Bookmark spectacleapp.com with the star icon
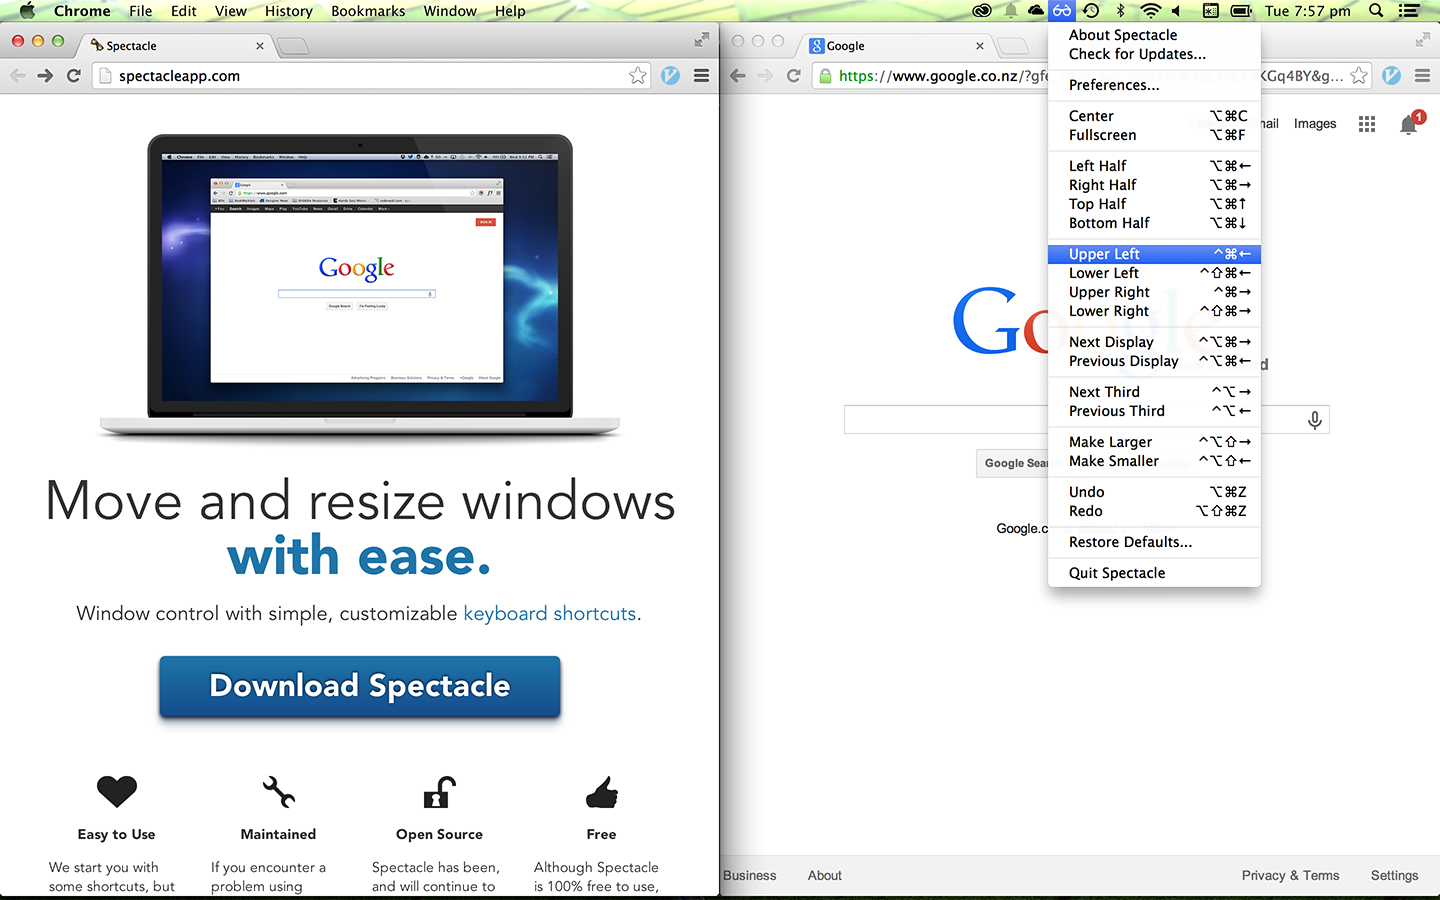The width and height of the screenshot is (1440, 900). (638, 76)
